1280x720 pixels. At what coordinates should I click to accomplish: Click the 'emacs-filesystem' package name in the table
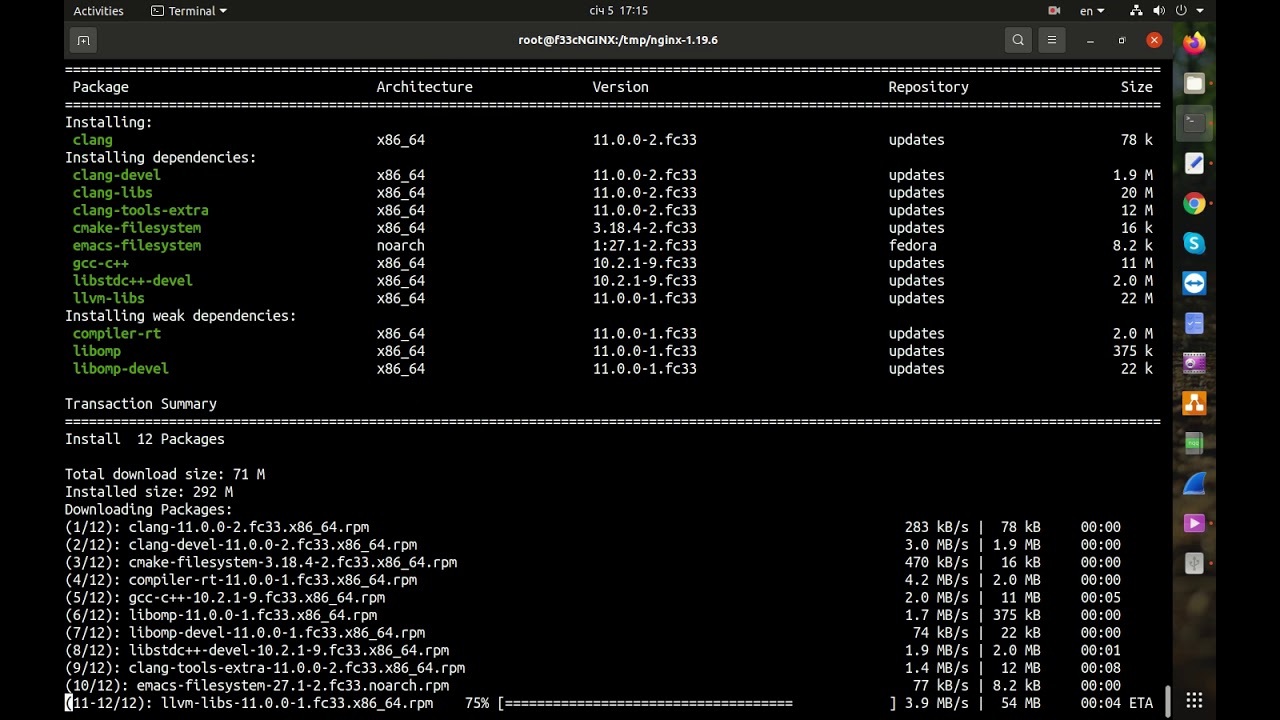tap(137, 246)
